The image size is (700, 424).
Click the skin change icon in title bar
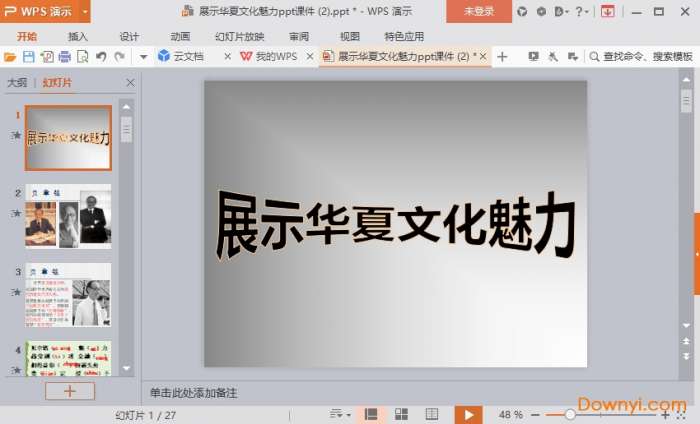point(522,12)
